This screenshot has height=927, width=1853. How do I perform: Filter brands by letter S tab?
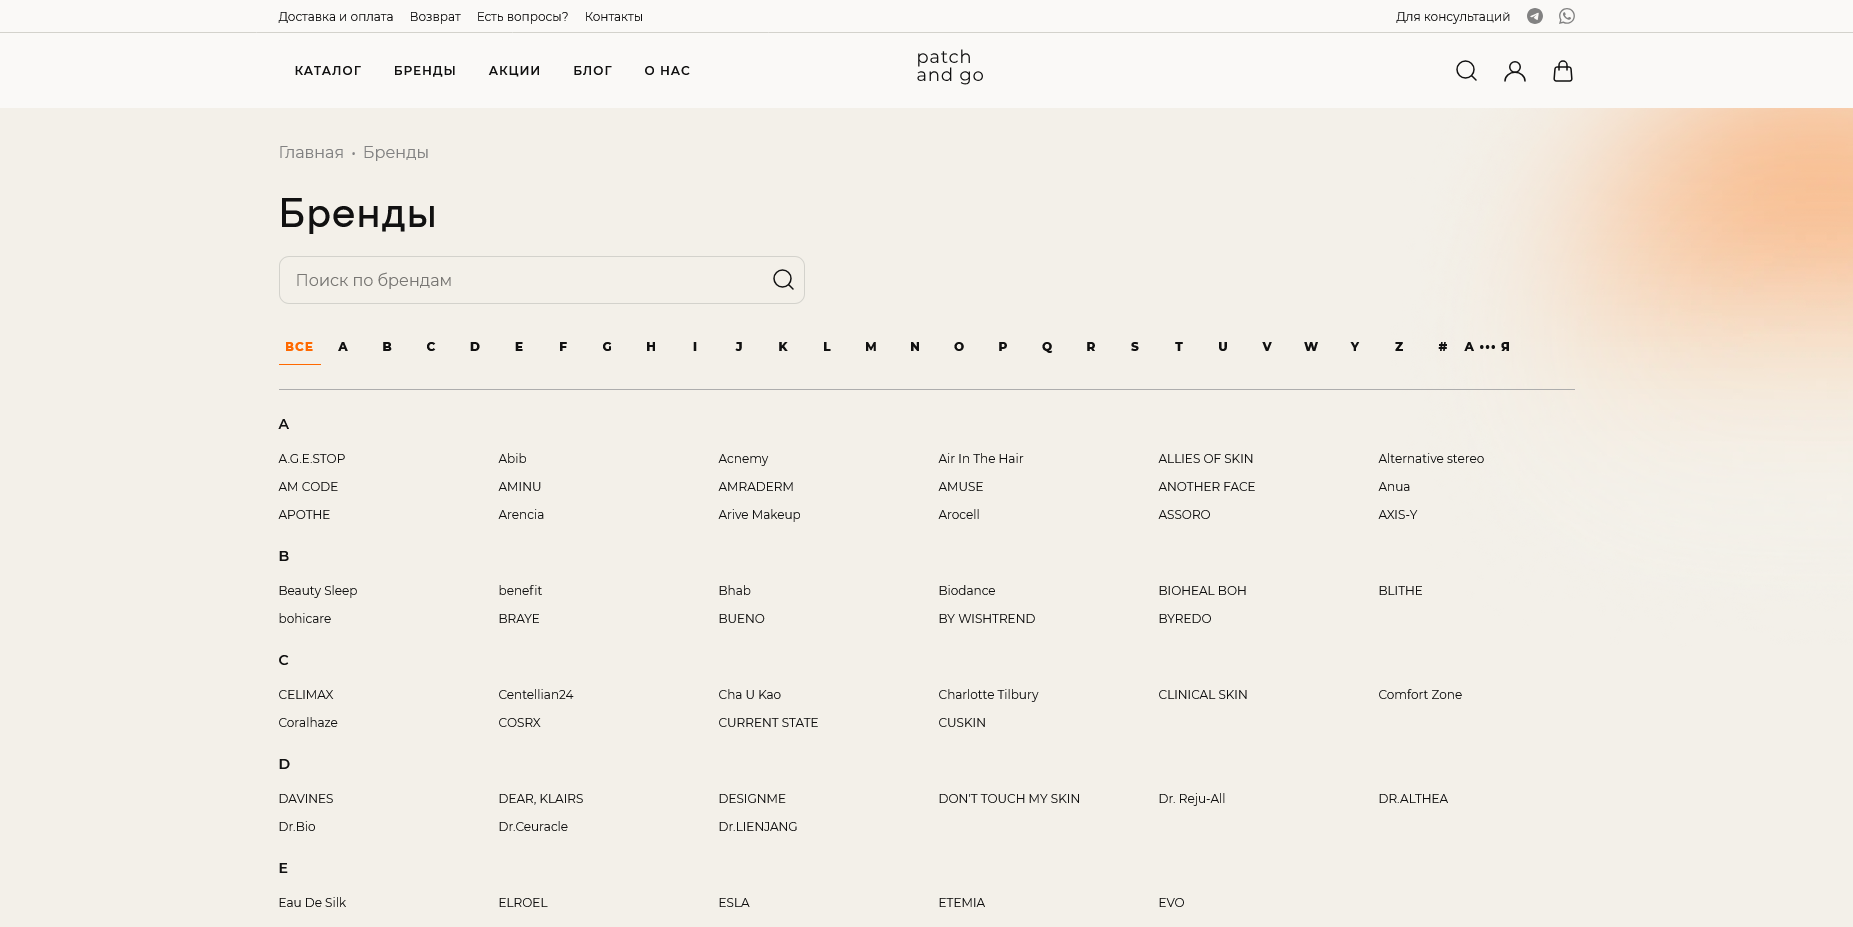1135,347
